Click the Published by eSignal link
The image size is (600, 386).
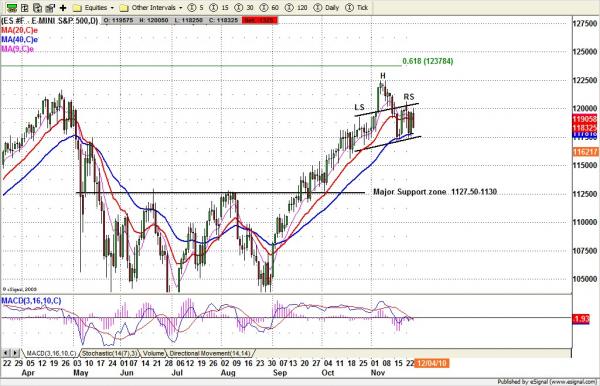[x=548, y=382]
